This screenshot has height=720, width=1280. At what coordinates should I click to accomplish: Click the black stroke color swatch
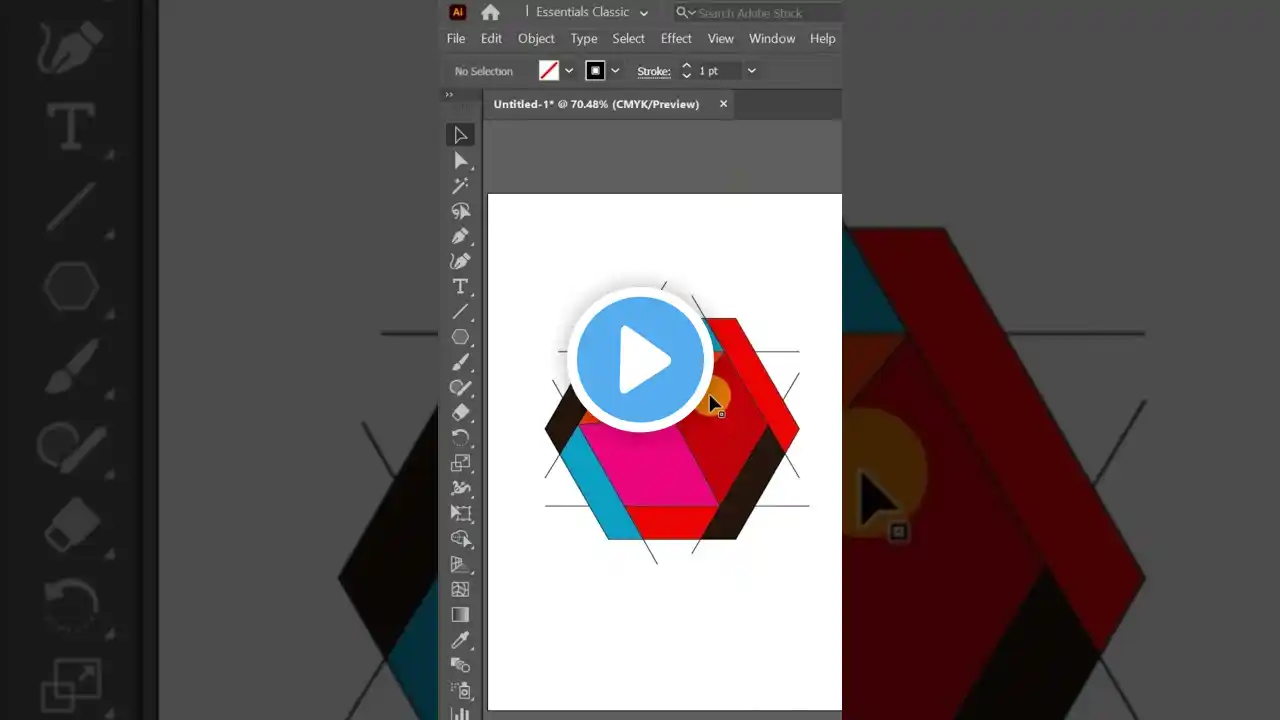pos(596,71)
